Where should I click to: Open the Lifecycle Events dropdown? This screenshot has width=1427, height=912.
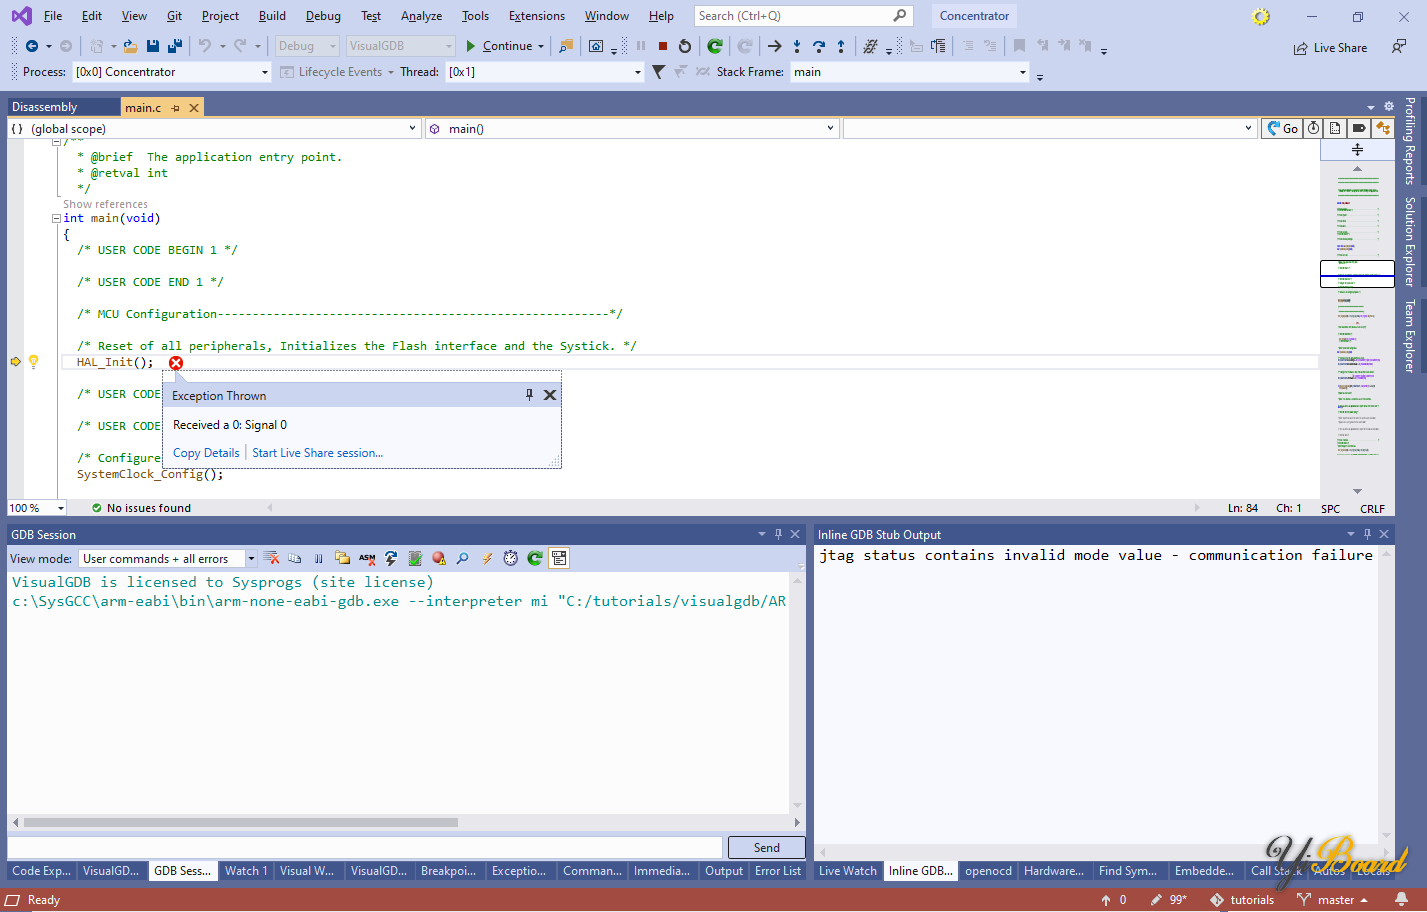337,72
